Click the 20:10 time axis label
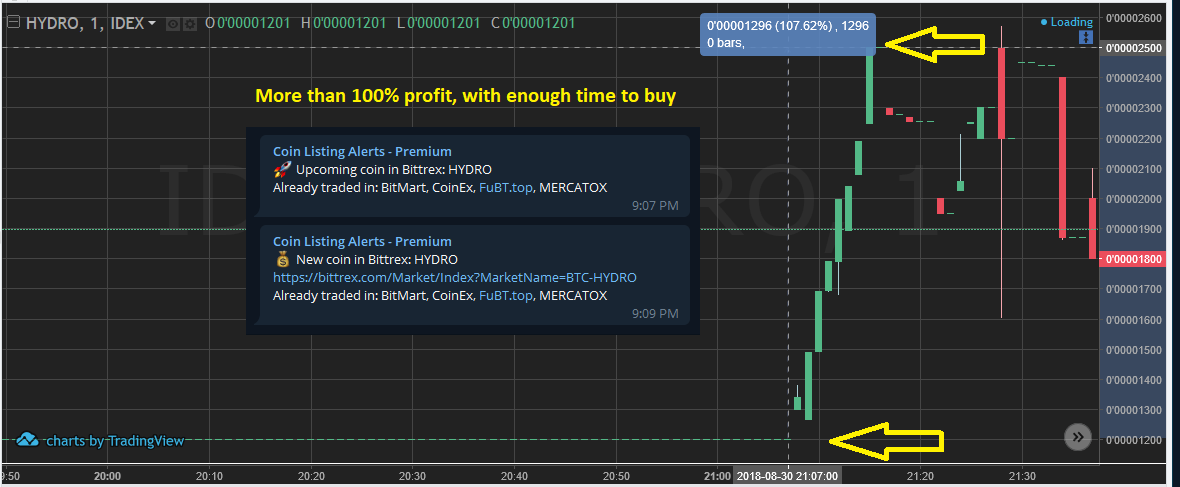 coord(208,476)
